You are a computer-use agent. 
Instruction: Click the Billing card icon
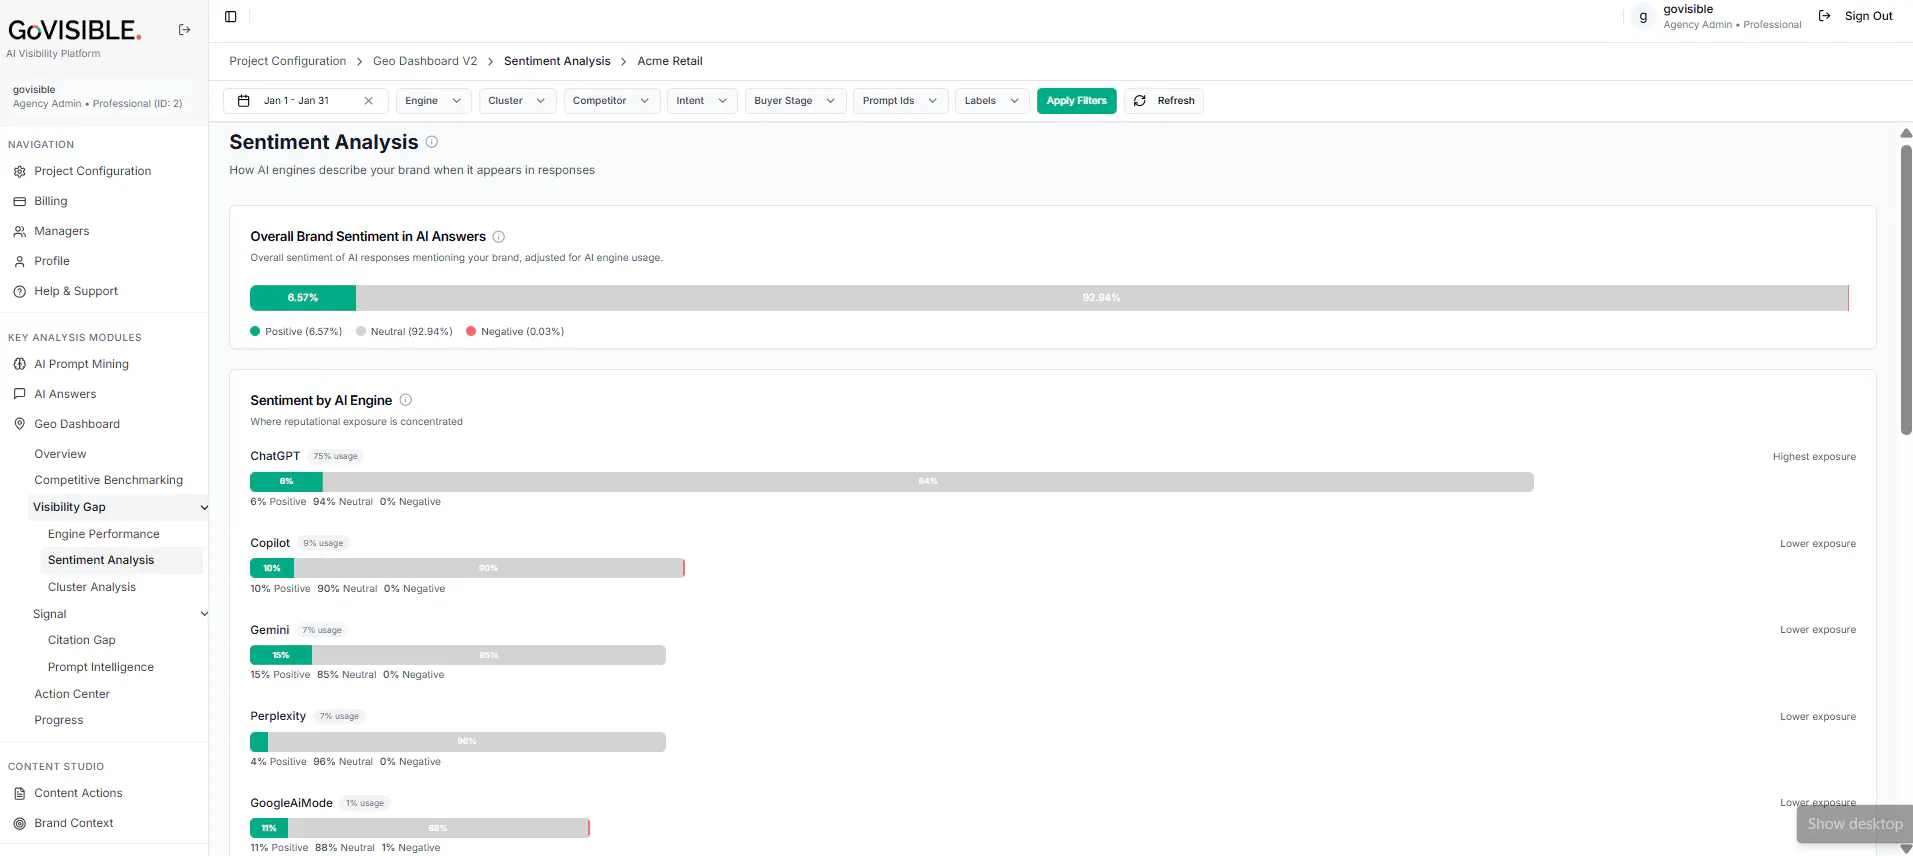(19, 201)
